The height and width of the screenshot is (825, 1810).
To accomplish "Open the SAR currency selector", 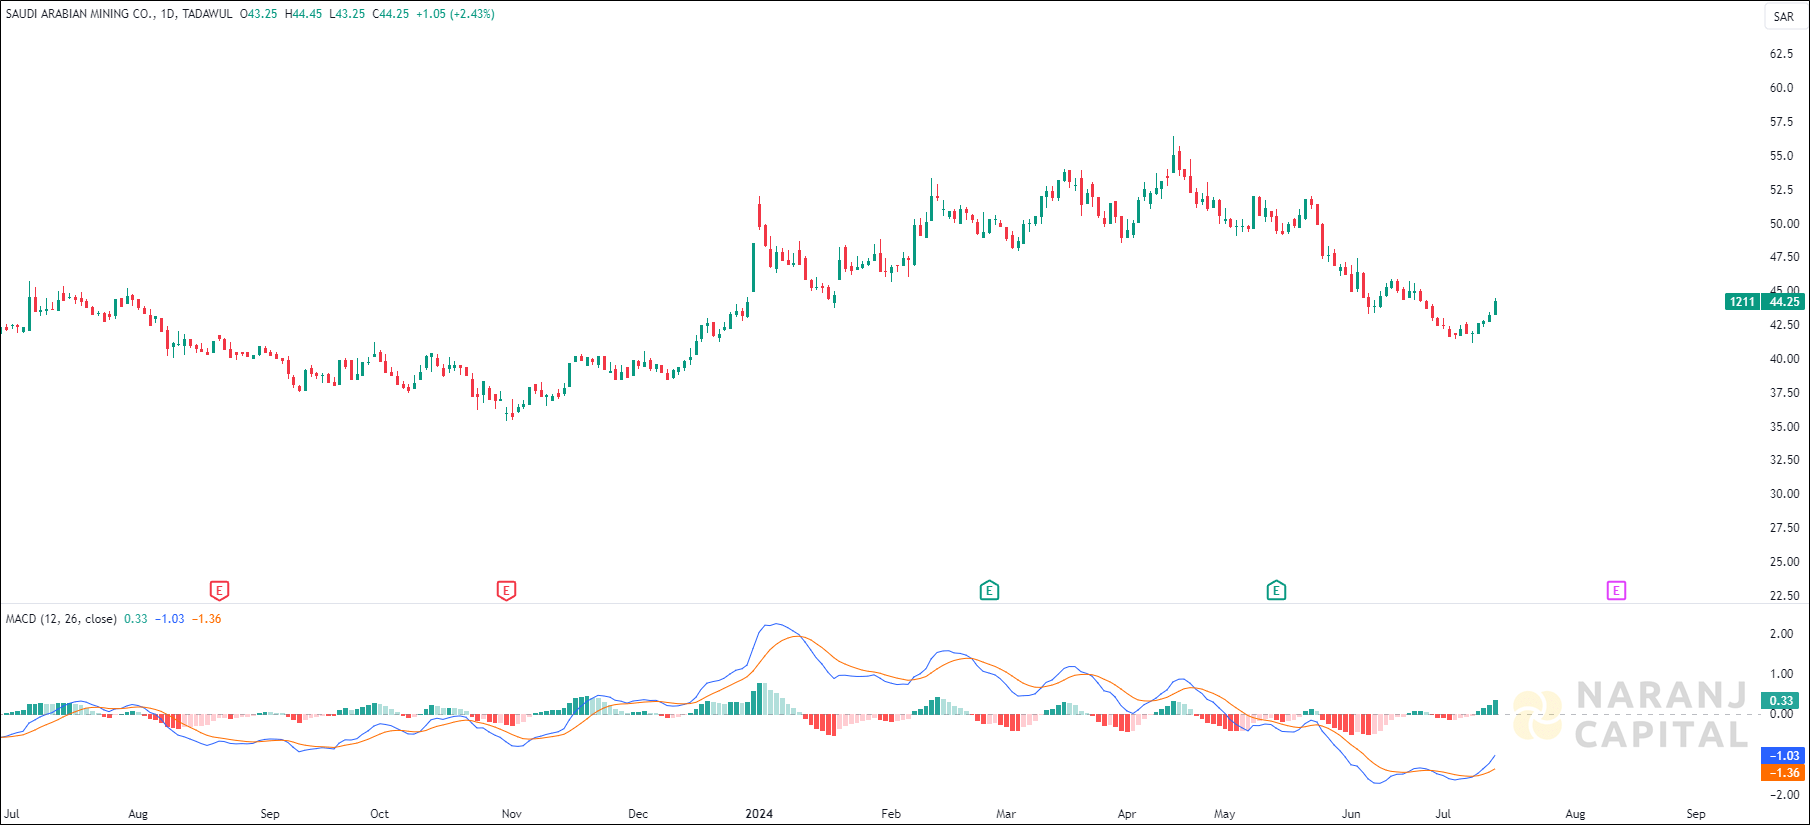I will click(1784, 17).
